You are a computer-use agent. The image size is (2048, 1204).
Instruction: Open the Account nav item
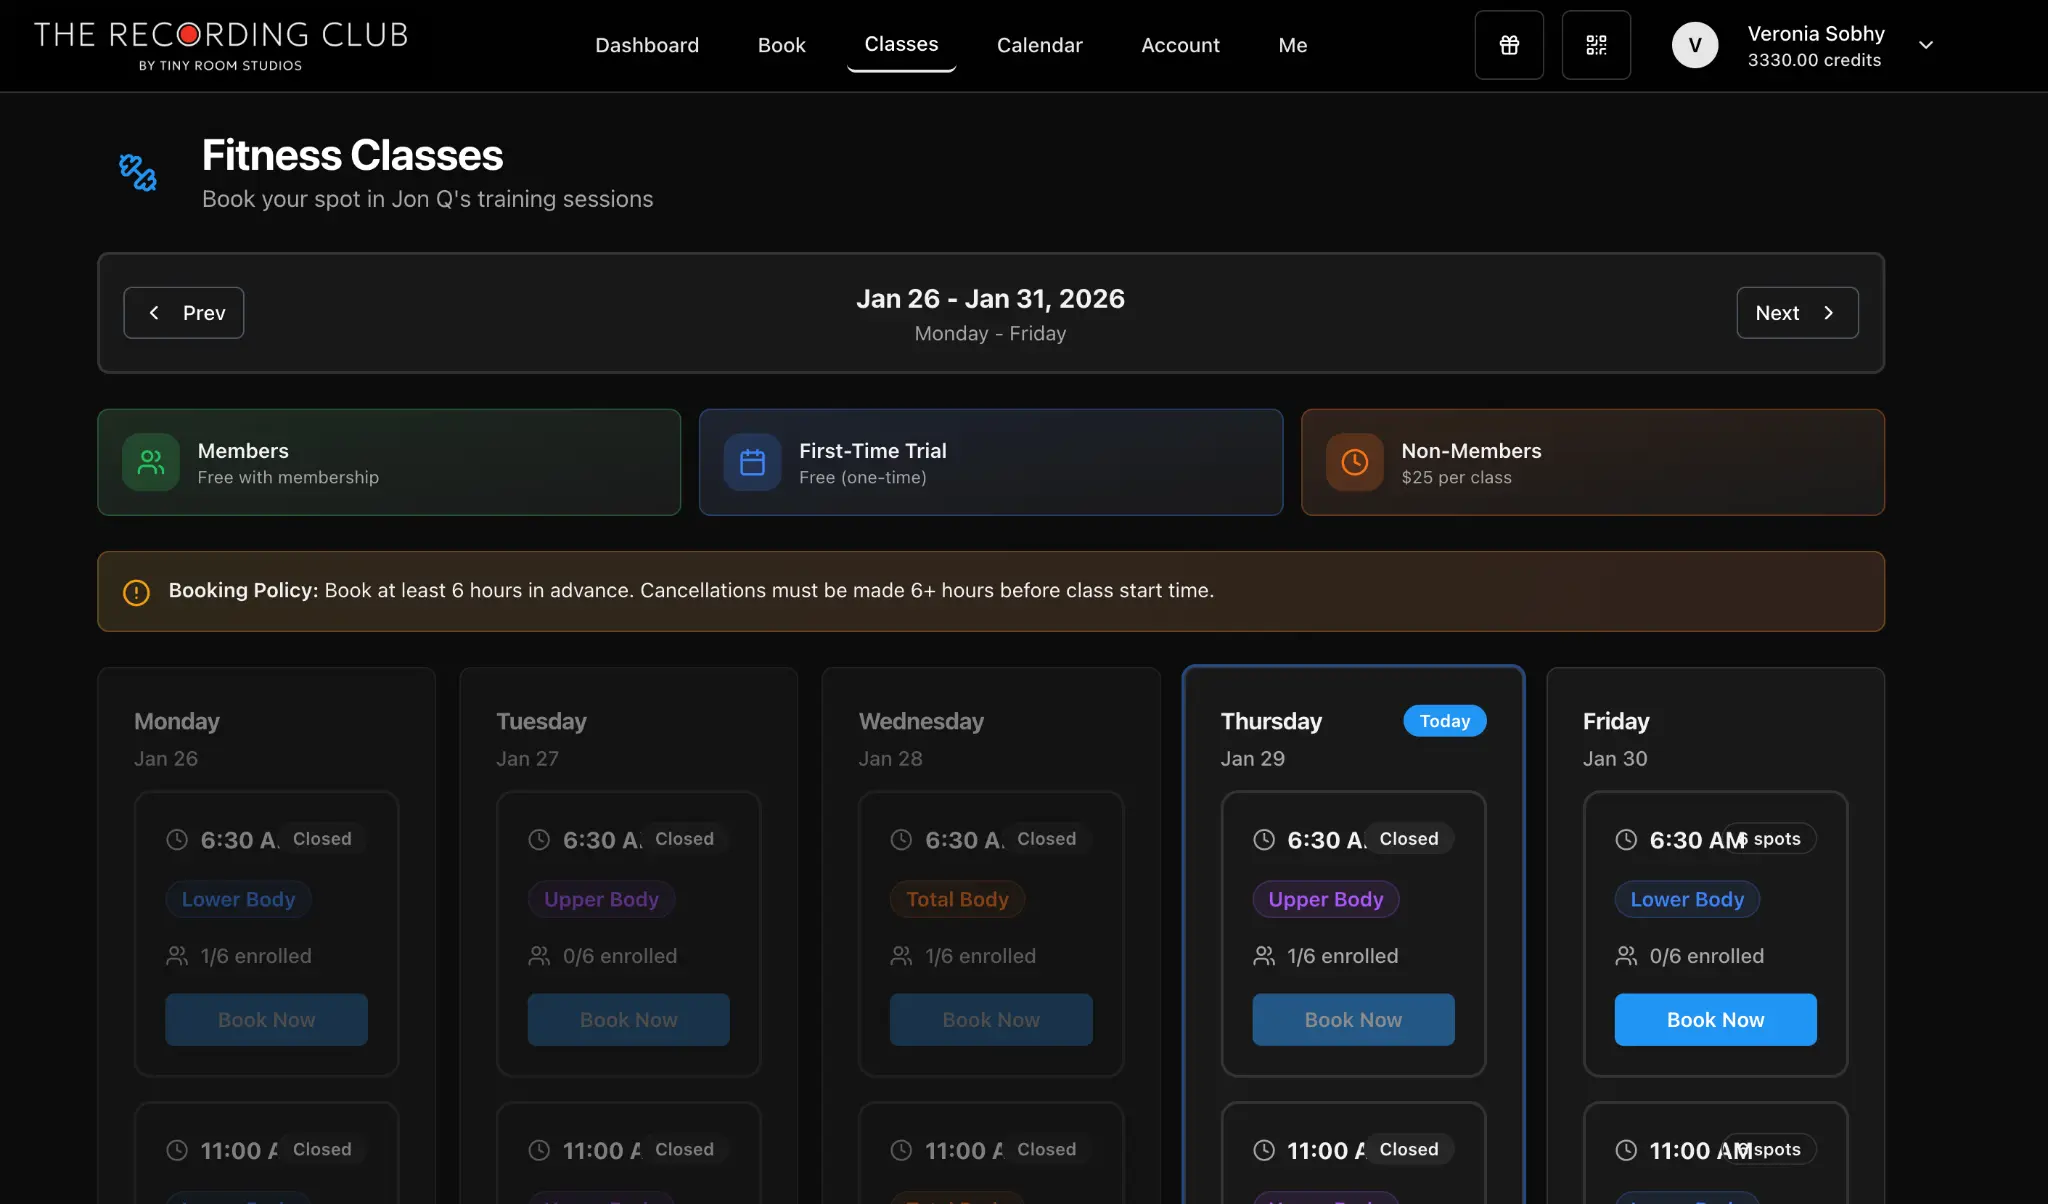1180,45
